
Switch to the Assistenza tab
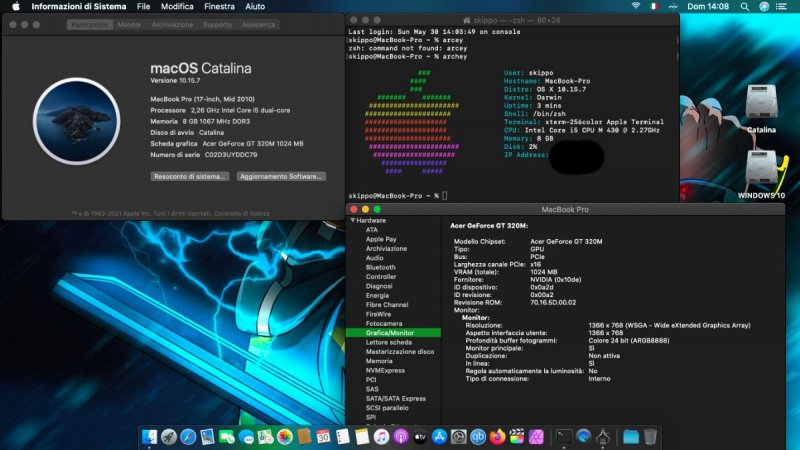pos(258,24)
